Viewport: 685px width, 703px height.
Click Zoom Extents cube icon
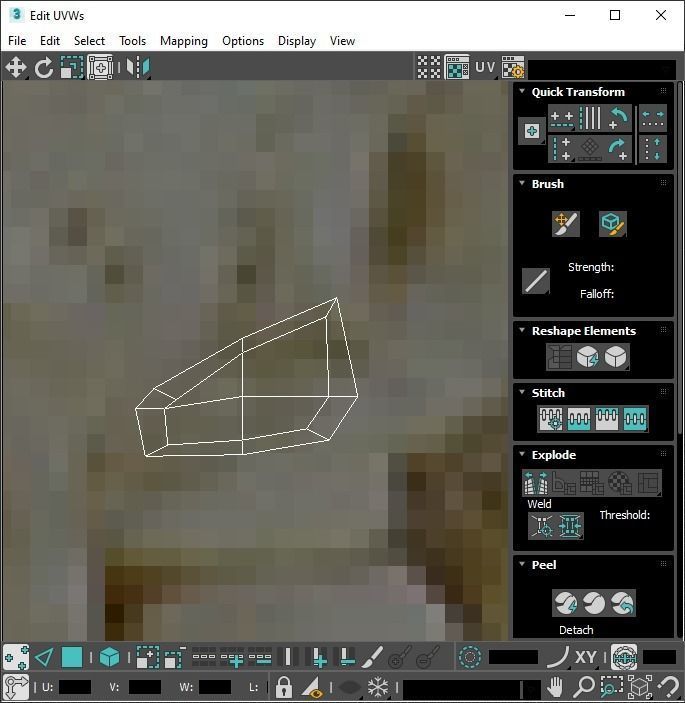tap(640, 687)
